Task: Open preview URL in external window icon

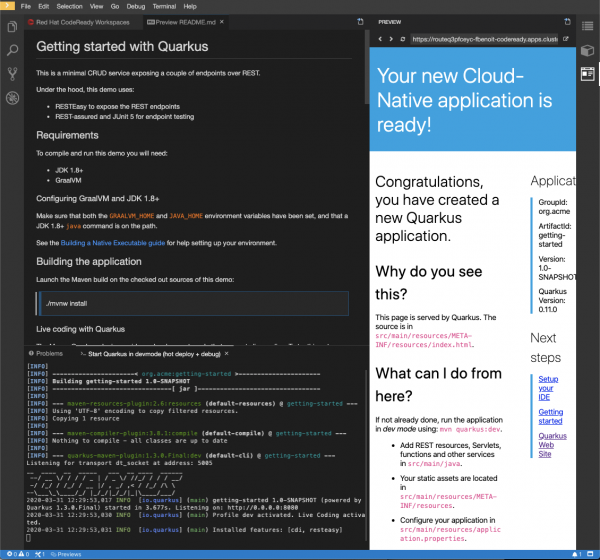Action: click(566, 38)
